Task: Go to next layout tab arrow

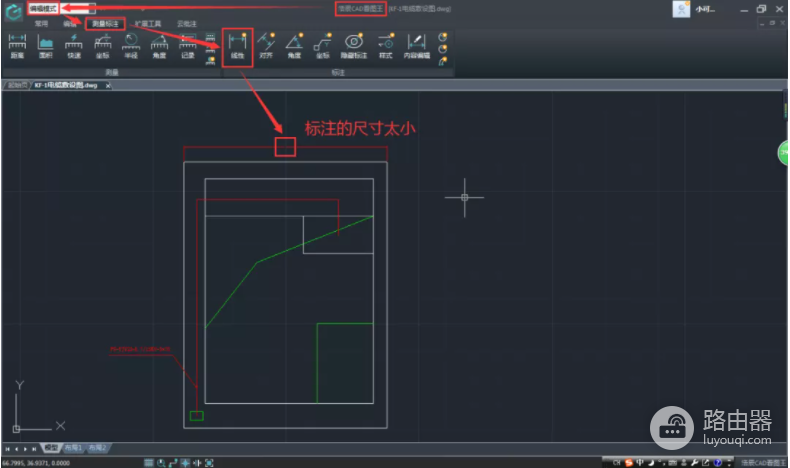Action: [25, 448]
